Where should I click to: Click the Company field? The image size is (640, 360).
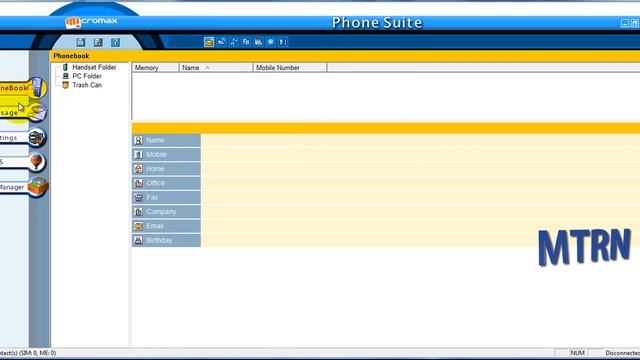click(x=420, y=211)
